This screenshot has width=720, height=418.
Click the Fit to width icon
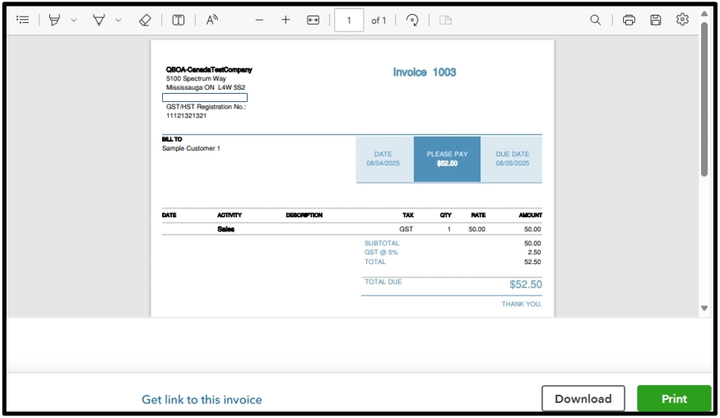pyautogui.click(x=313, y=20)
